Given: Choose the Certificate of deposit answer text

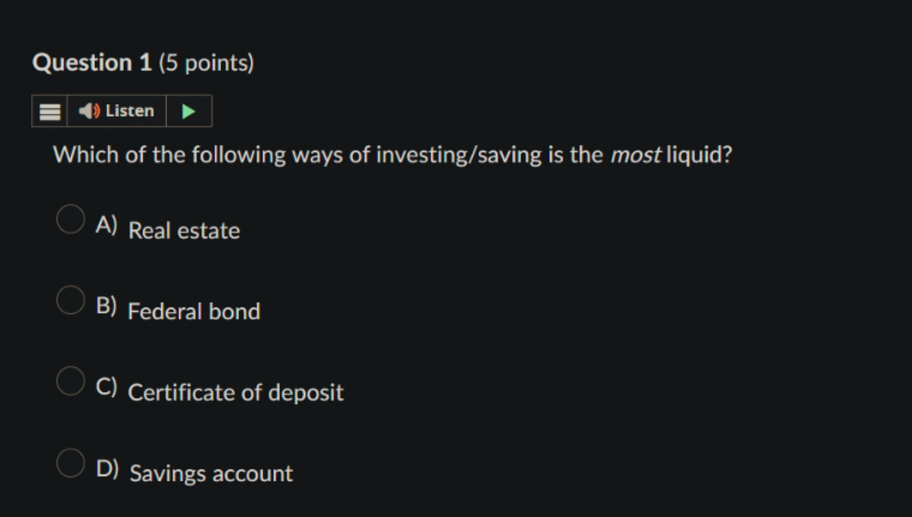Looking at the screenshot, I should click(x=236, y=393).
